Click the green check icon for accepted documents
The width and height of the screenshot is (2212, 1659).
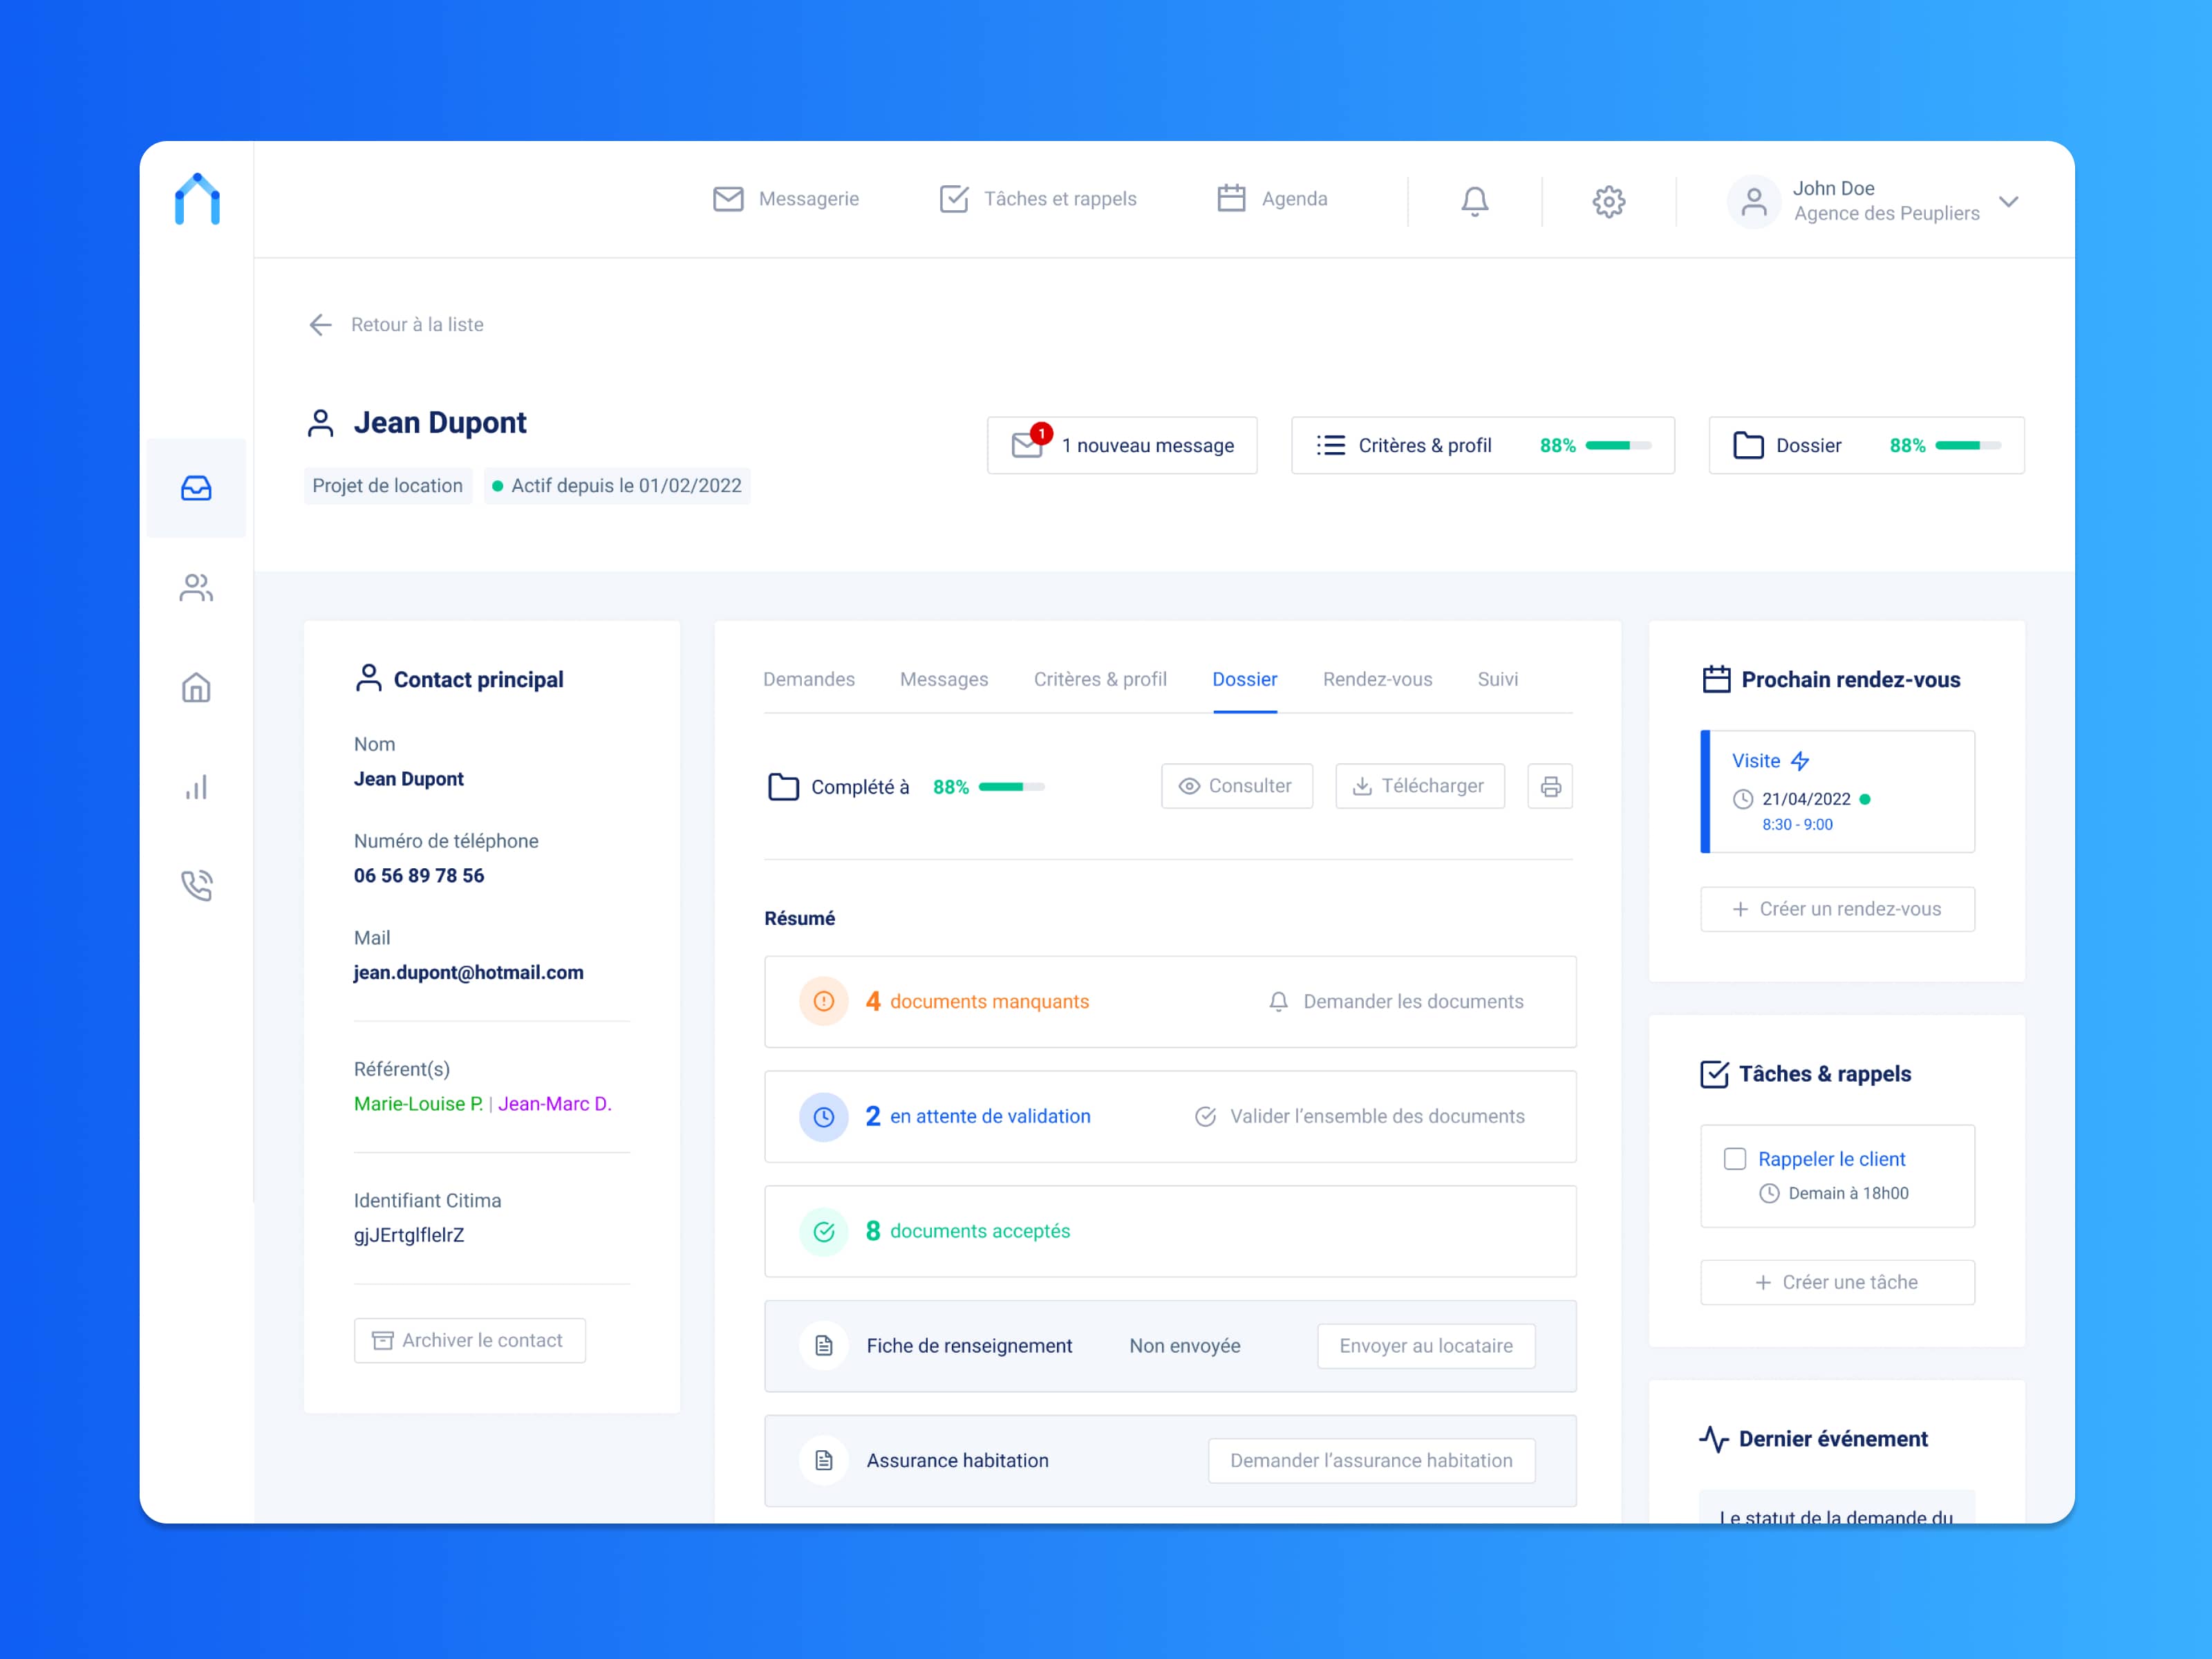pyautogui.click(x=824, y=1231)
